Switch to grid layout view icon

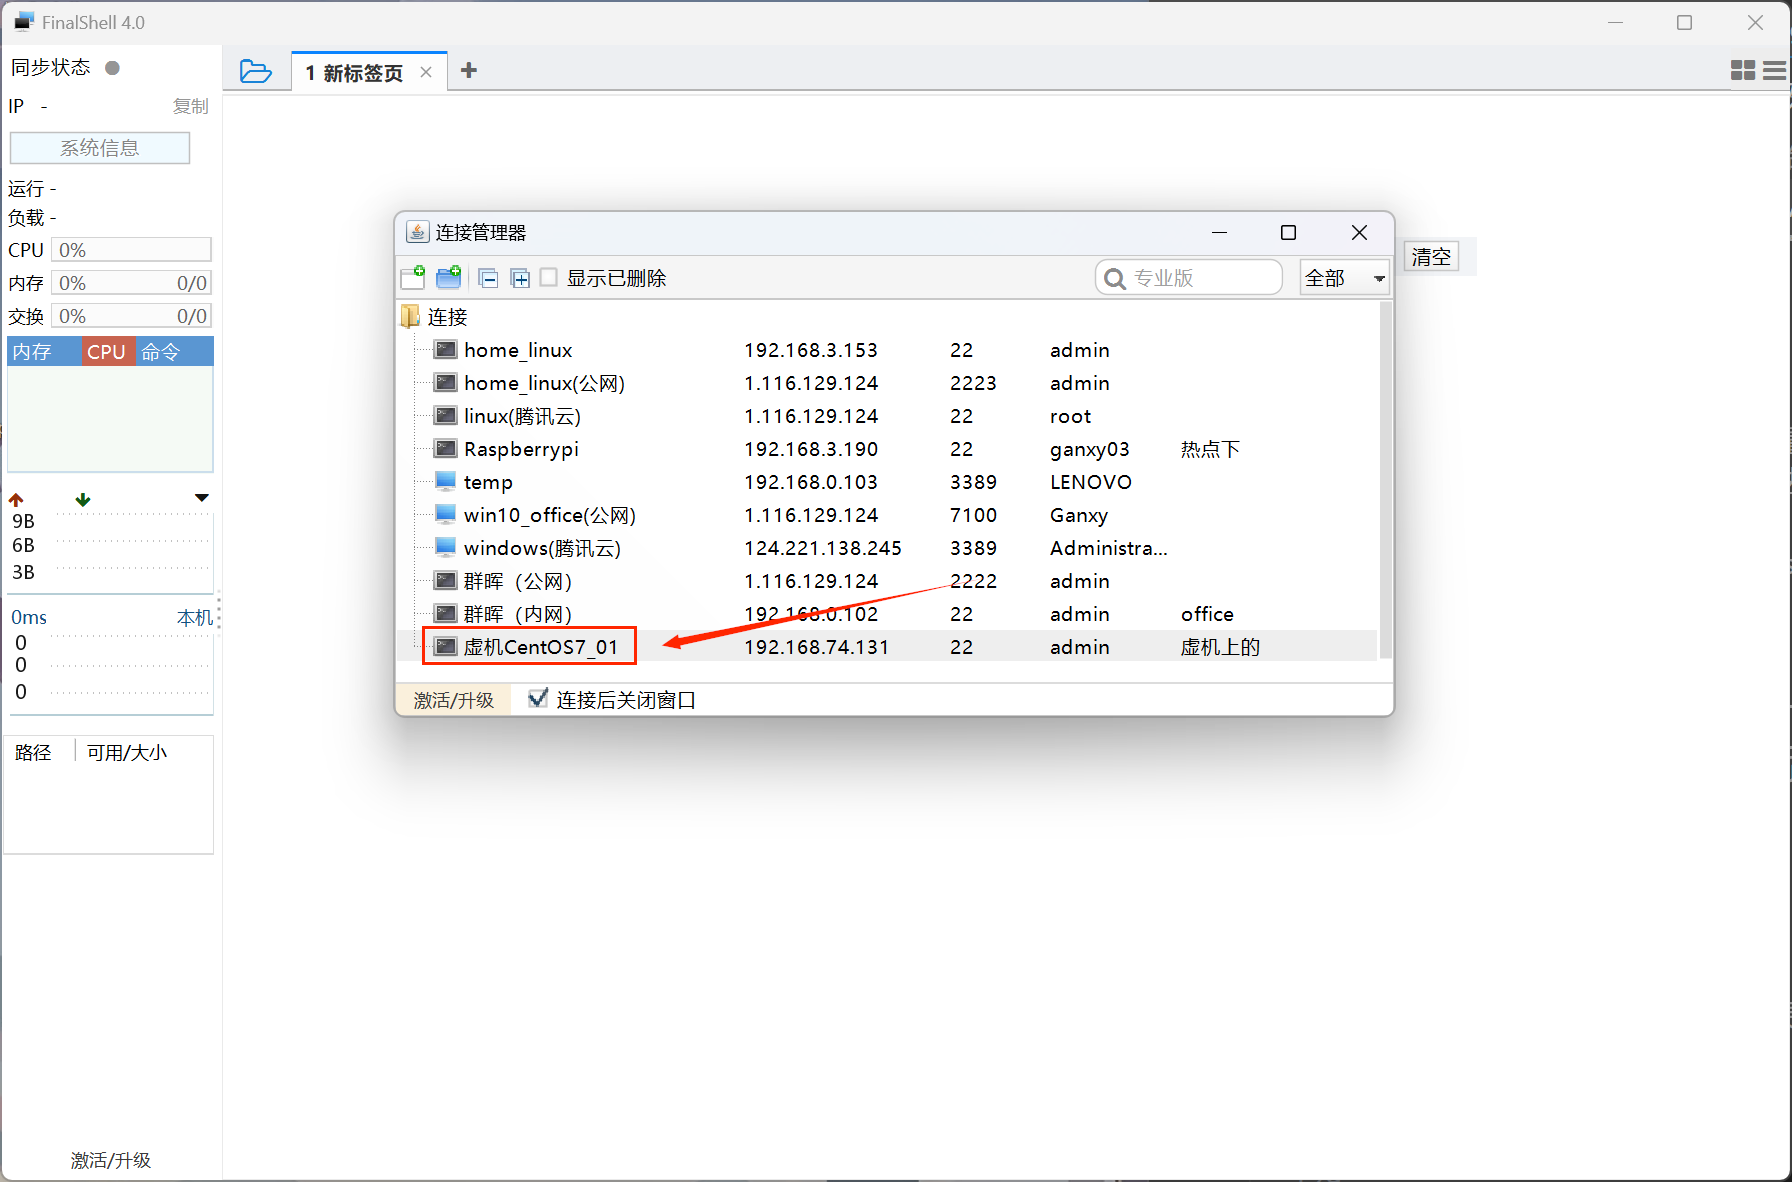[x=1742, y=70]
